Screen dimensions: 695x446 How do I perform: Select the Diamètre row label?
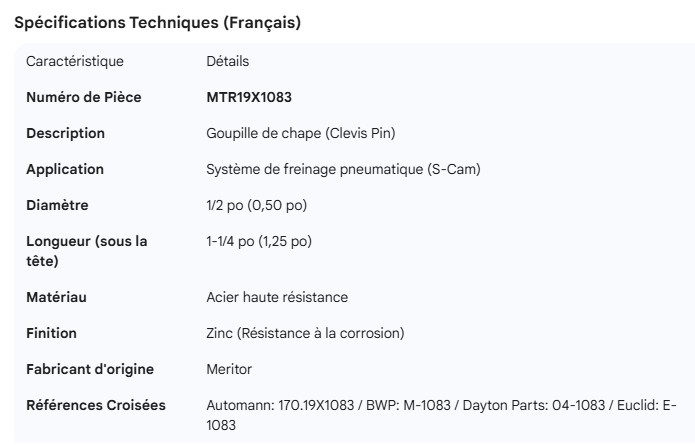point(57,205)
